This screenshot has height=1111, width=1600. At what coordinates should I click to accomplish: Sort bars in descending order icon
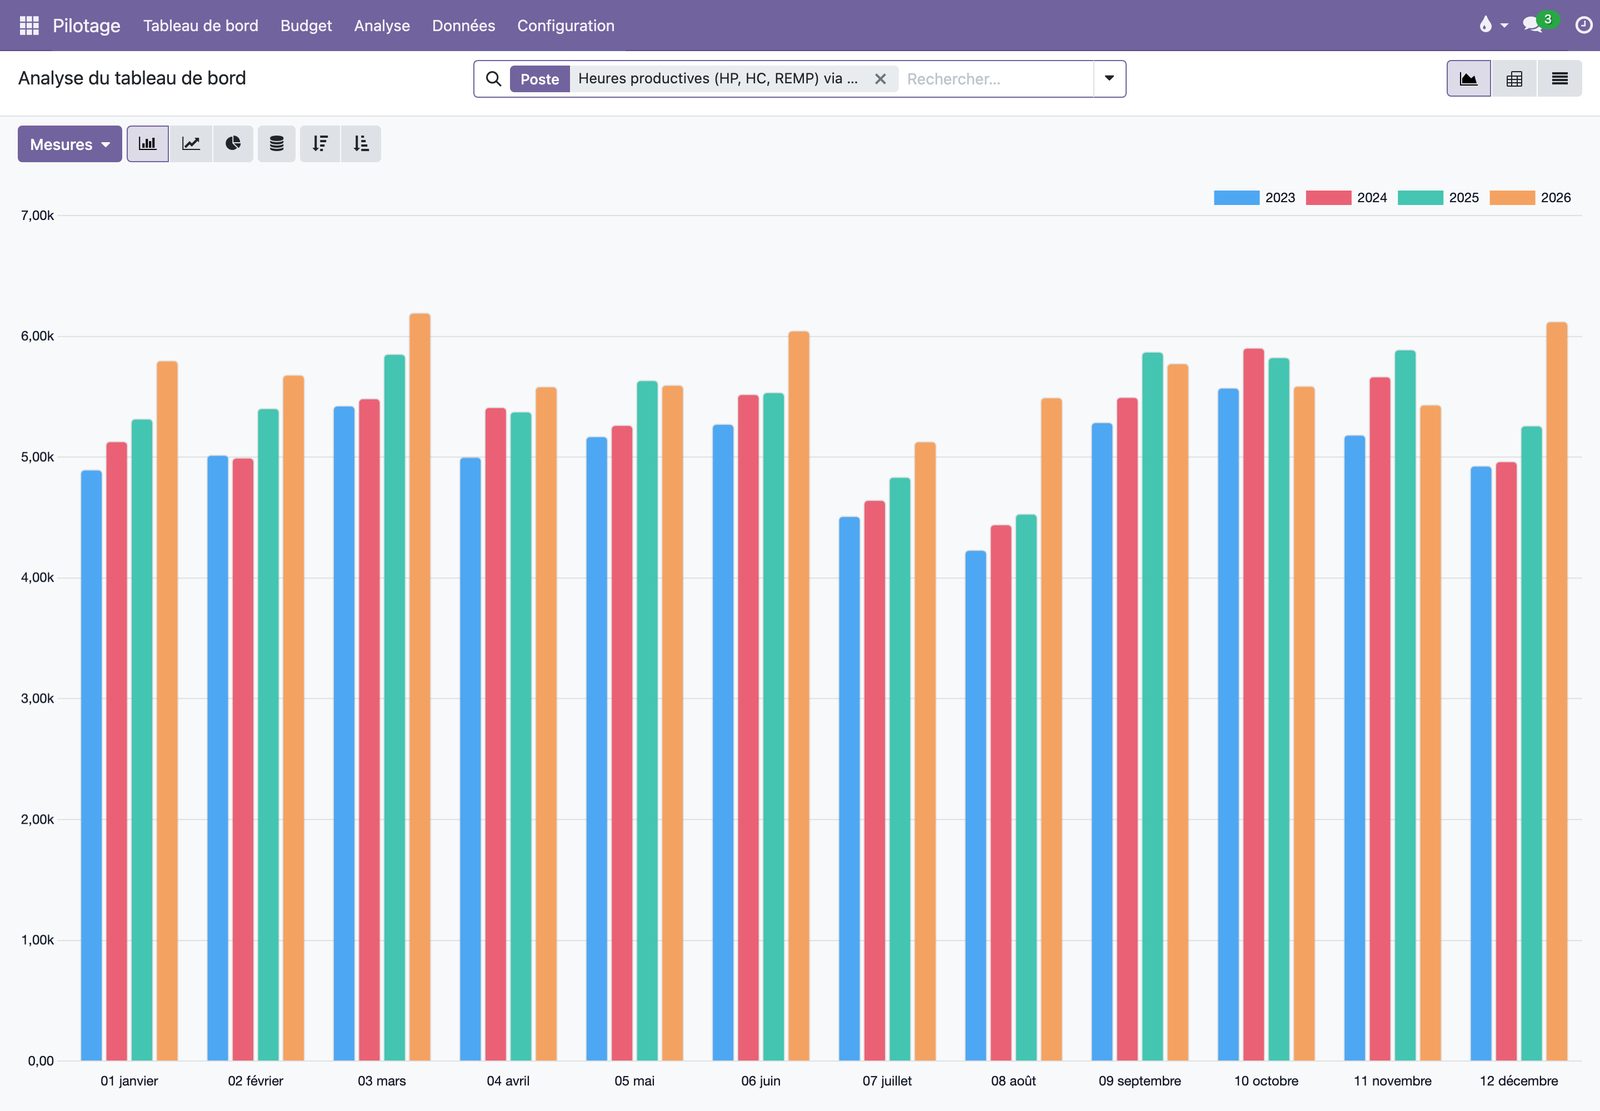click(320, 144)
